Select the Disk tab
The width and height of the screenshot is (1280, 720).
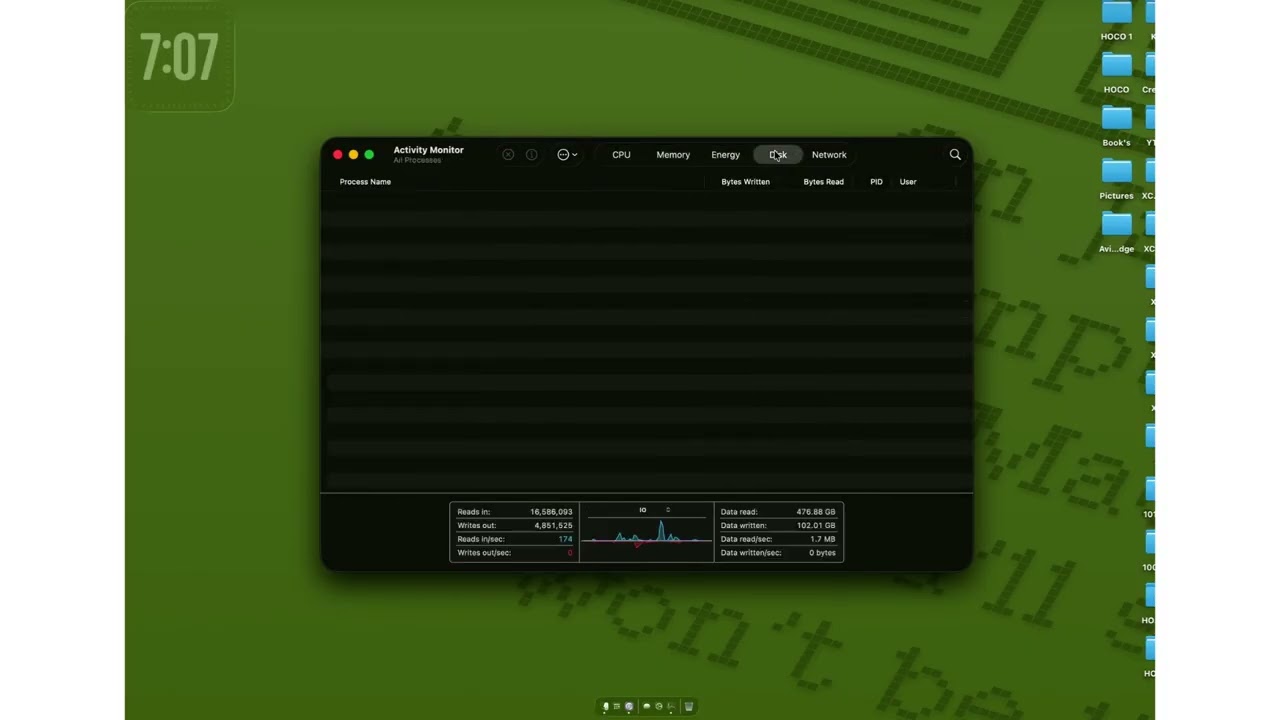[x=778, y=155]
